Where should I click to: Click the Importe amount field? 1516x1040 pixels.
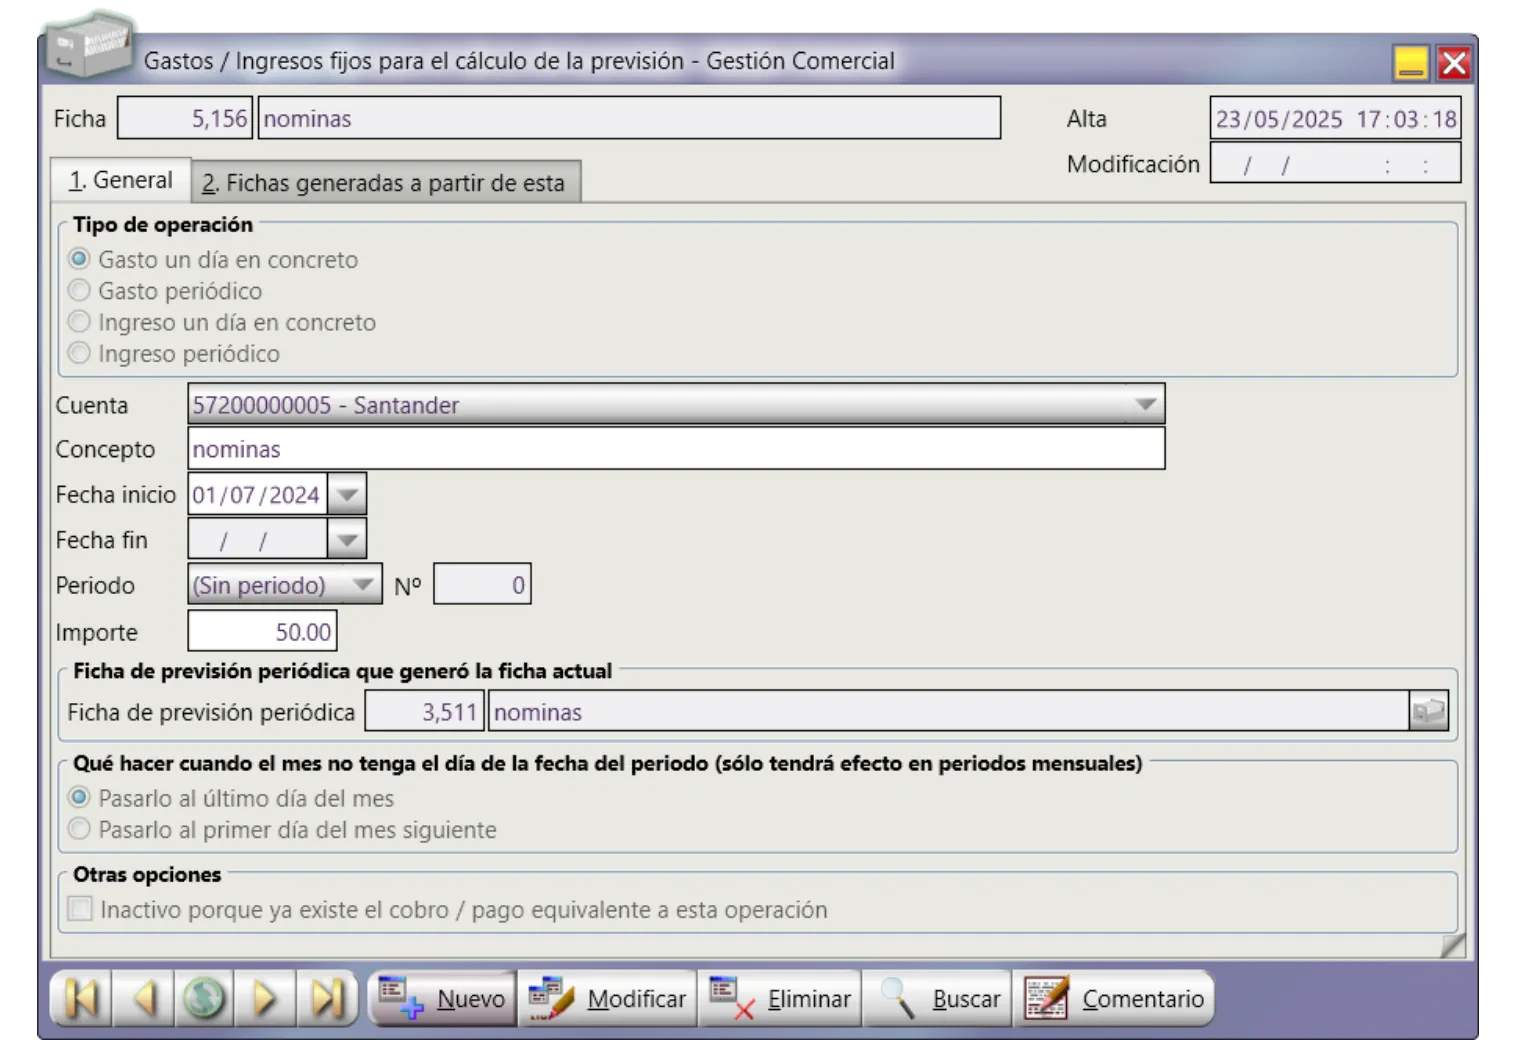[263, 632]
